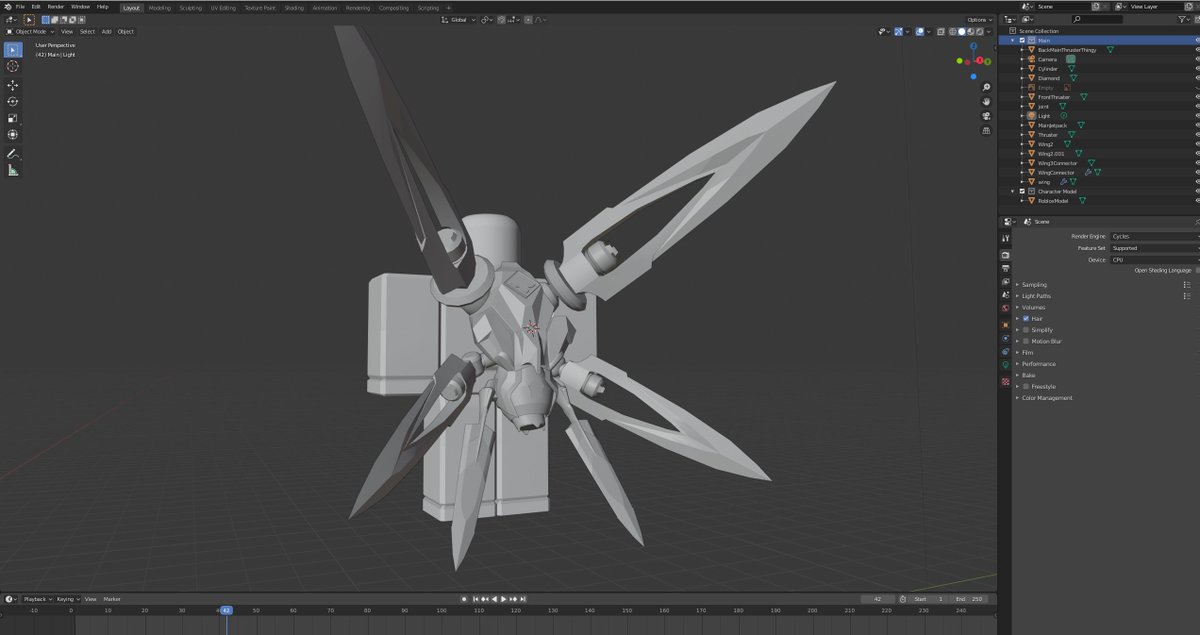Activate the Cursor tool
The height and width of the screenshot is (635, 1200).
[13, 66]
